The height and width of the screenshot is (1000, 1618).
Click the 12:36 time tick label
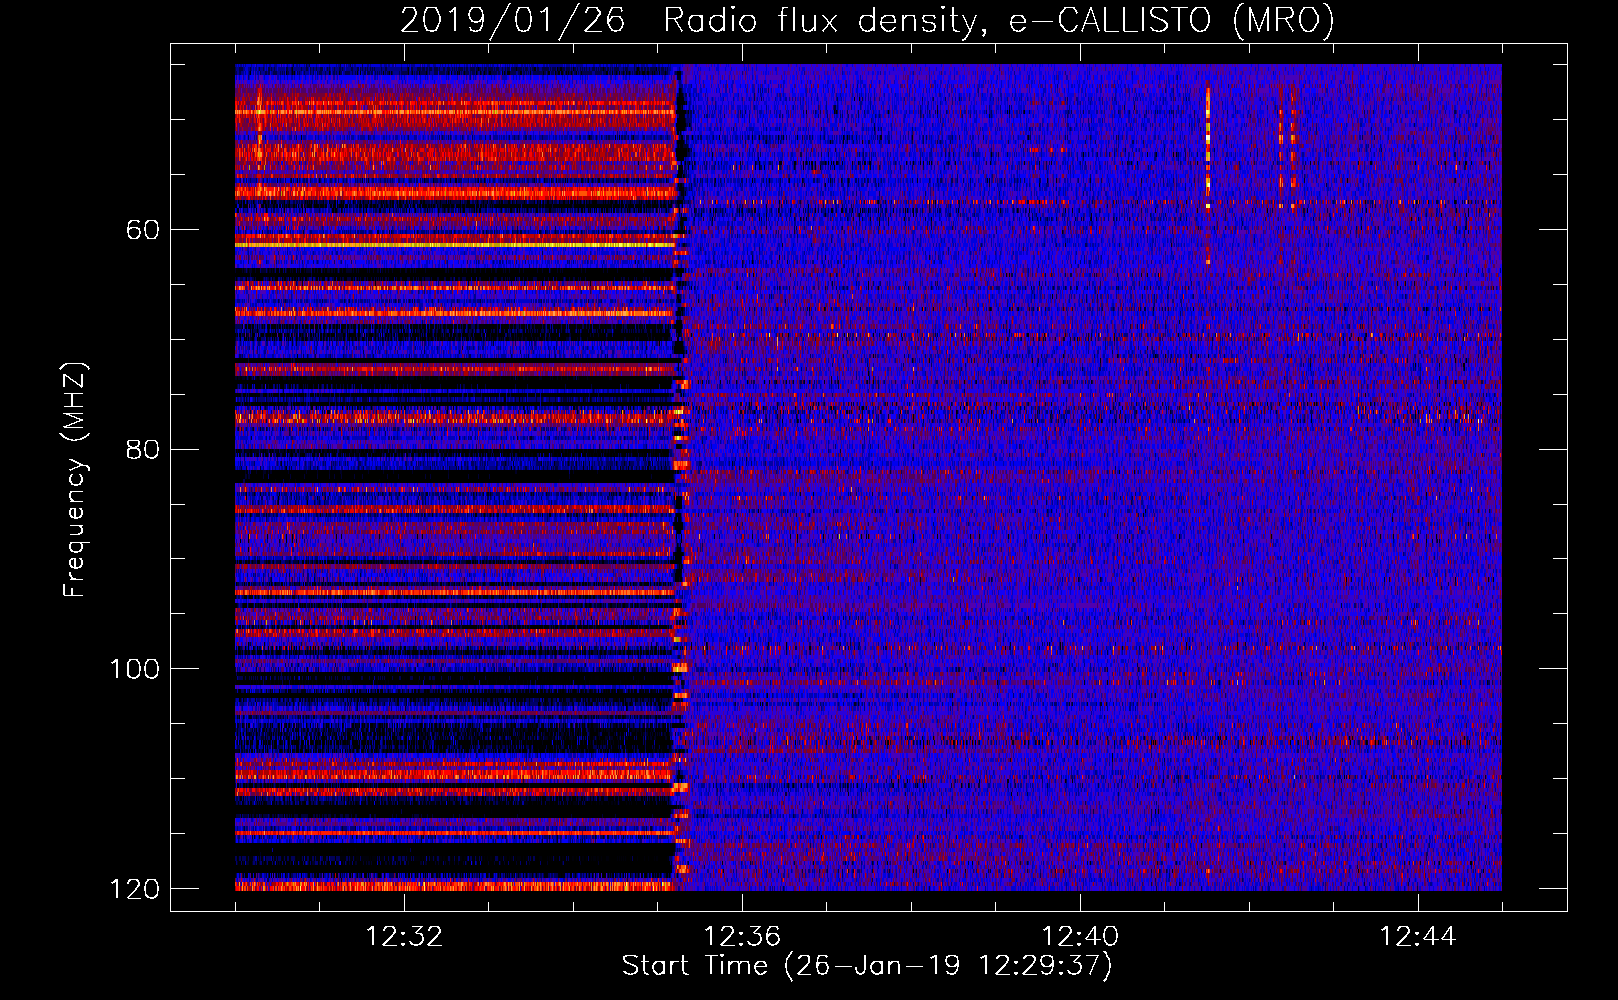[x=742, y=937]
